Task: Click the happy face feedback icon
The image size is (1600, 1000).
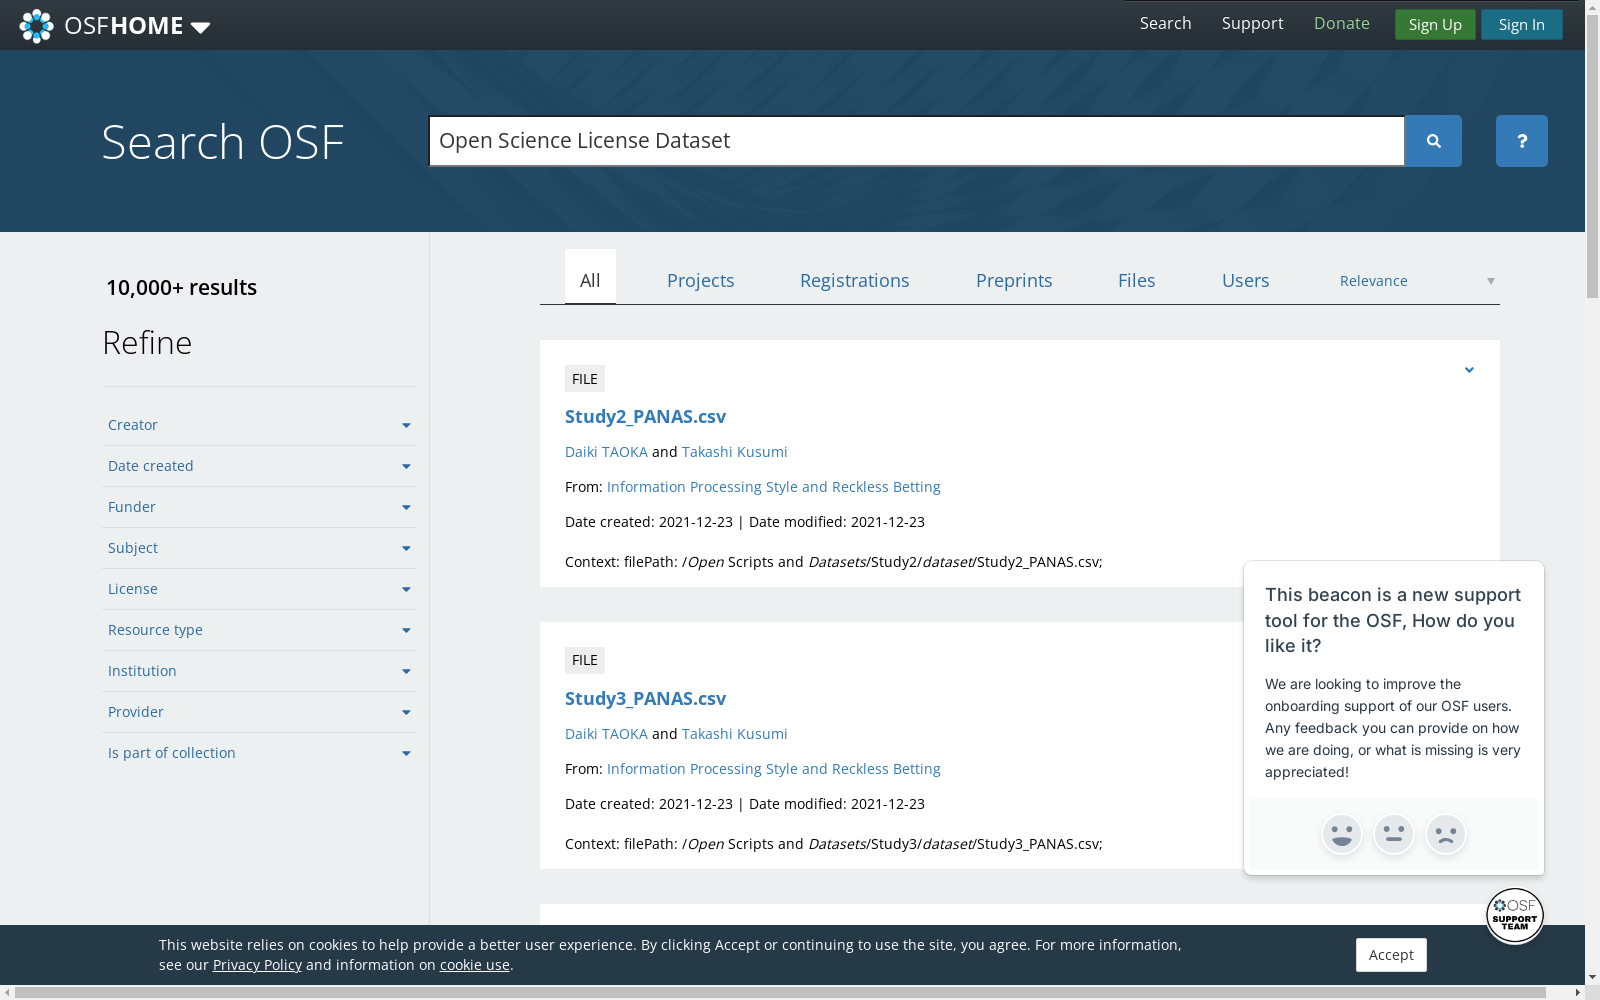Action: pyautogui.click(x=1342, y=834)
